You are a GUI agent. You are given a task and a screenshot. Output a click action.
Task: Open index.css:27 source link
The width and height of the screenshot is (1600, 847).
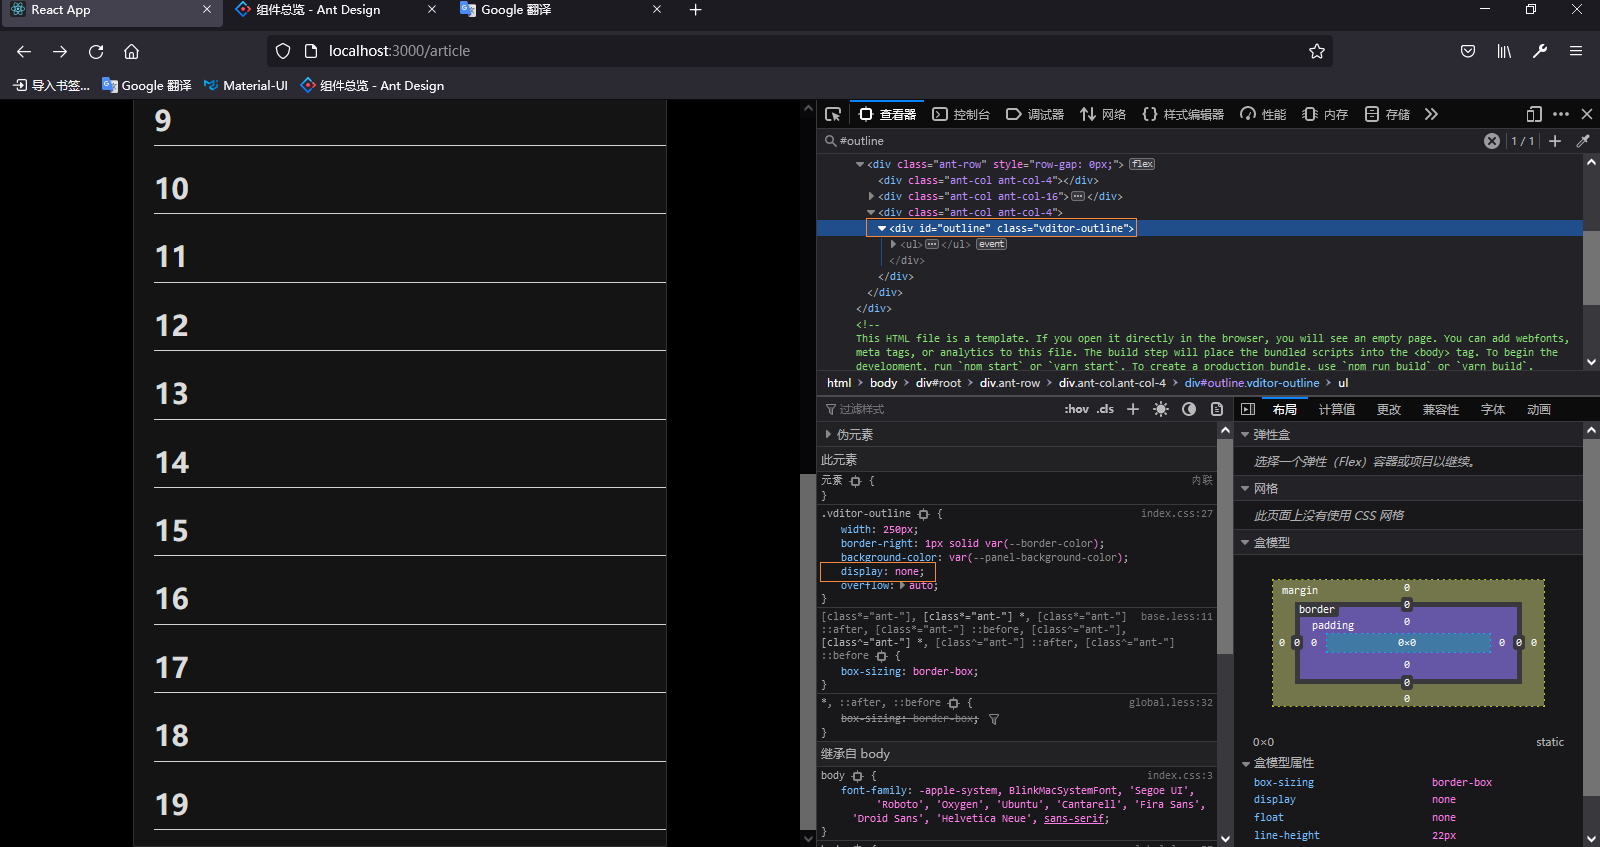pyautogui.click(x=1176, y=513)
